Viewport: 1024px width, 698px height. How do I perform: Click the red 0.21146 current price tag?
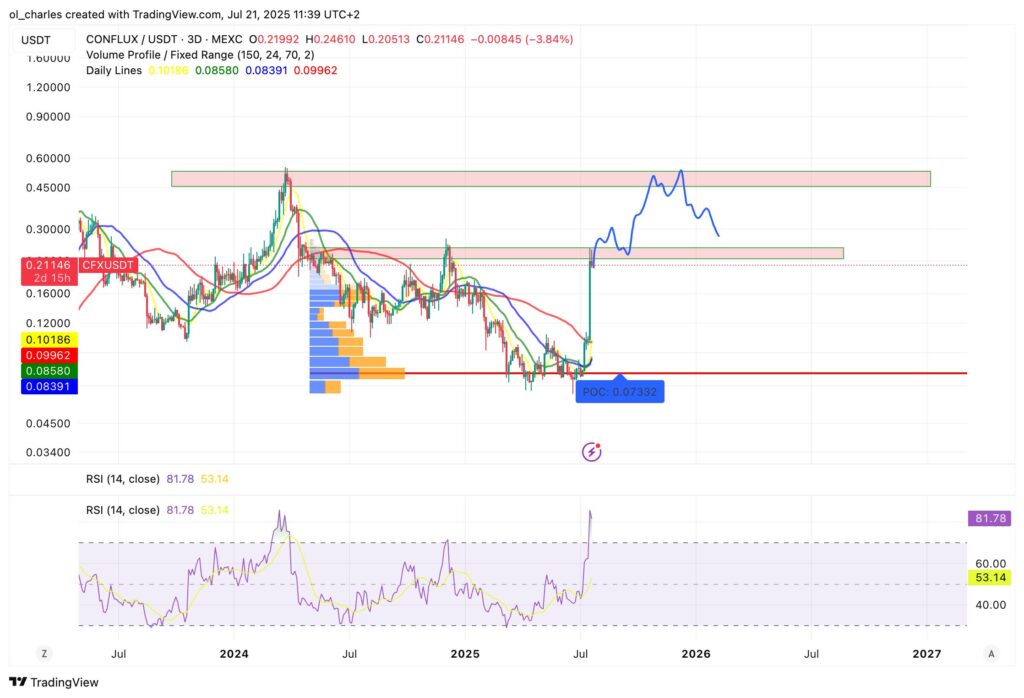pyautogui.click(x=46, y=265)
